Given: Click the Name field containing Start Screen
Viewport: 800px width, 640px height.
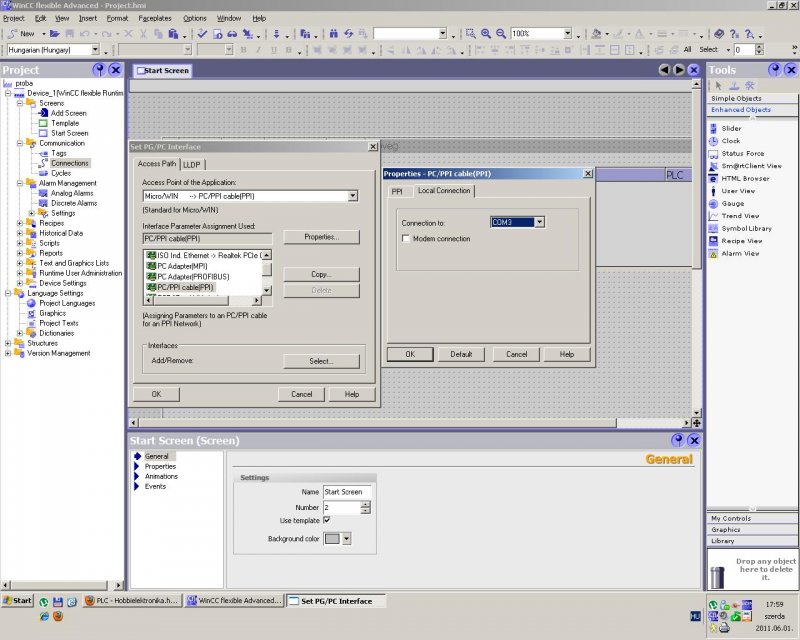Looking at the screenshot, I should pyautogui.click(x=347, y=492).
